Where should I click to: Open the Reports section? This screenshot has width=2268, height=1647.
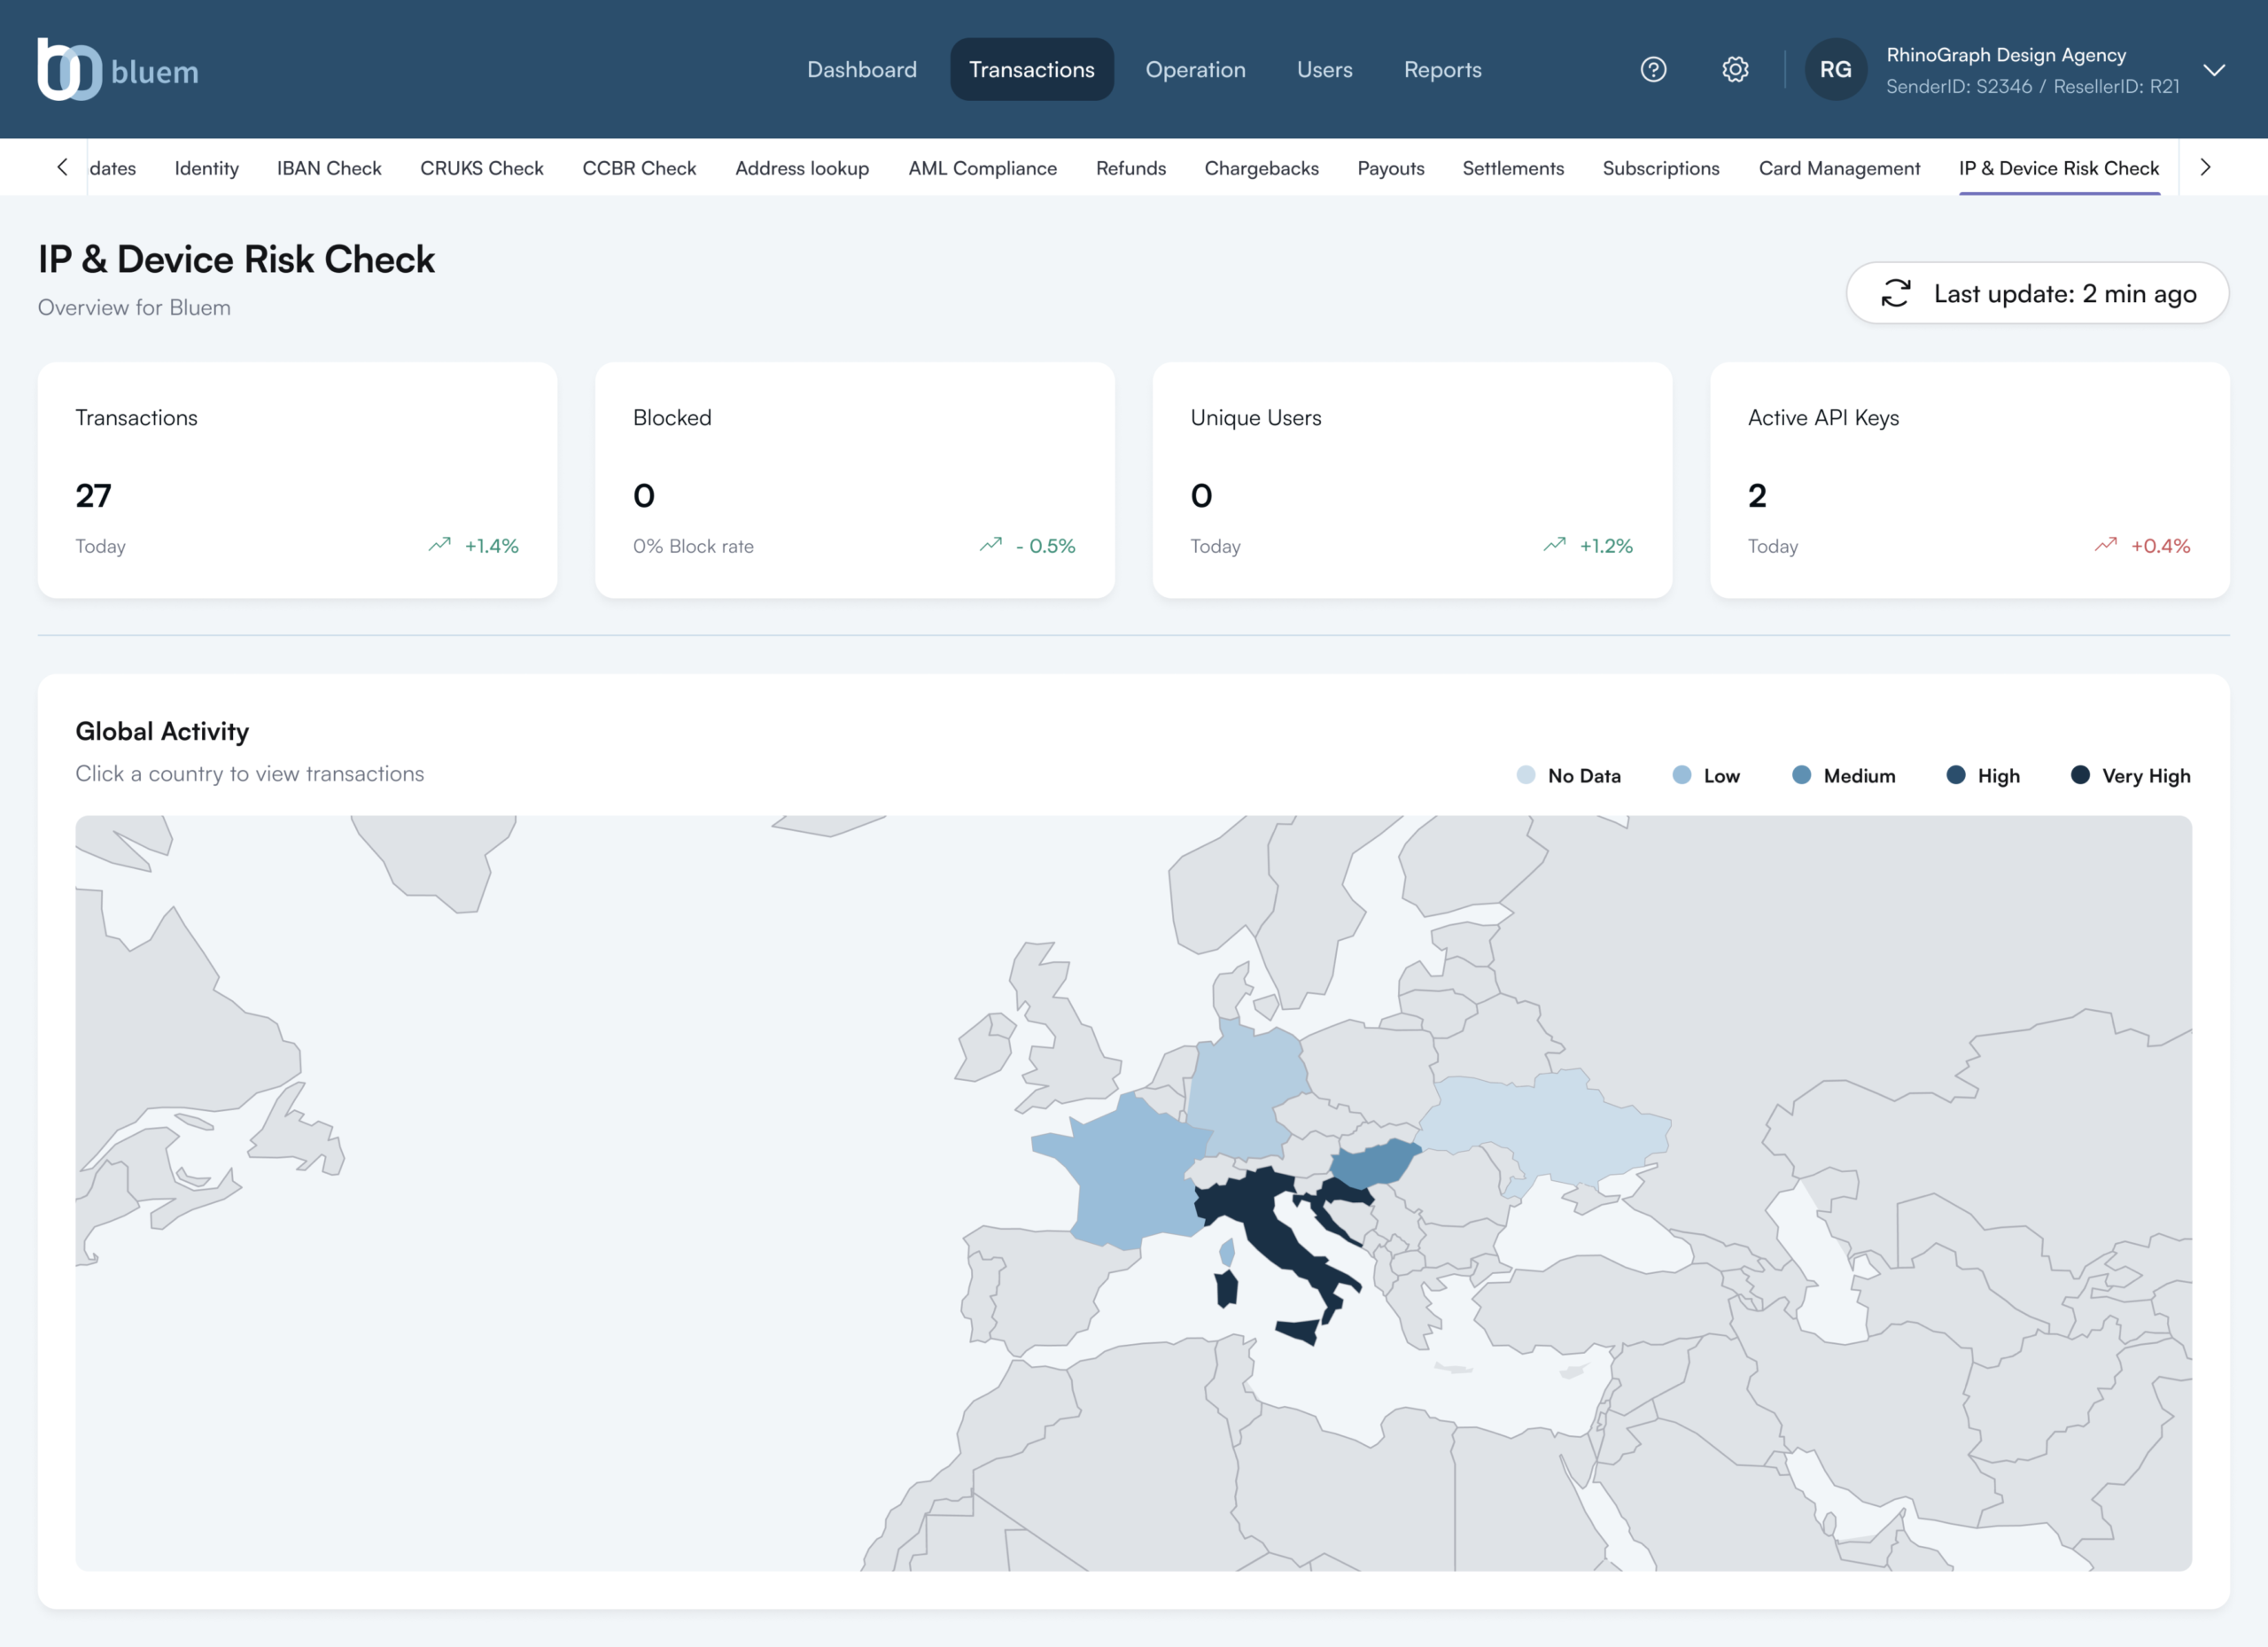pyautogui.click(x=1442, y=69)
